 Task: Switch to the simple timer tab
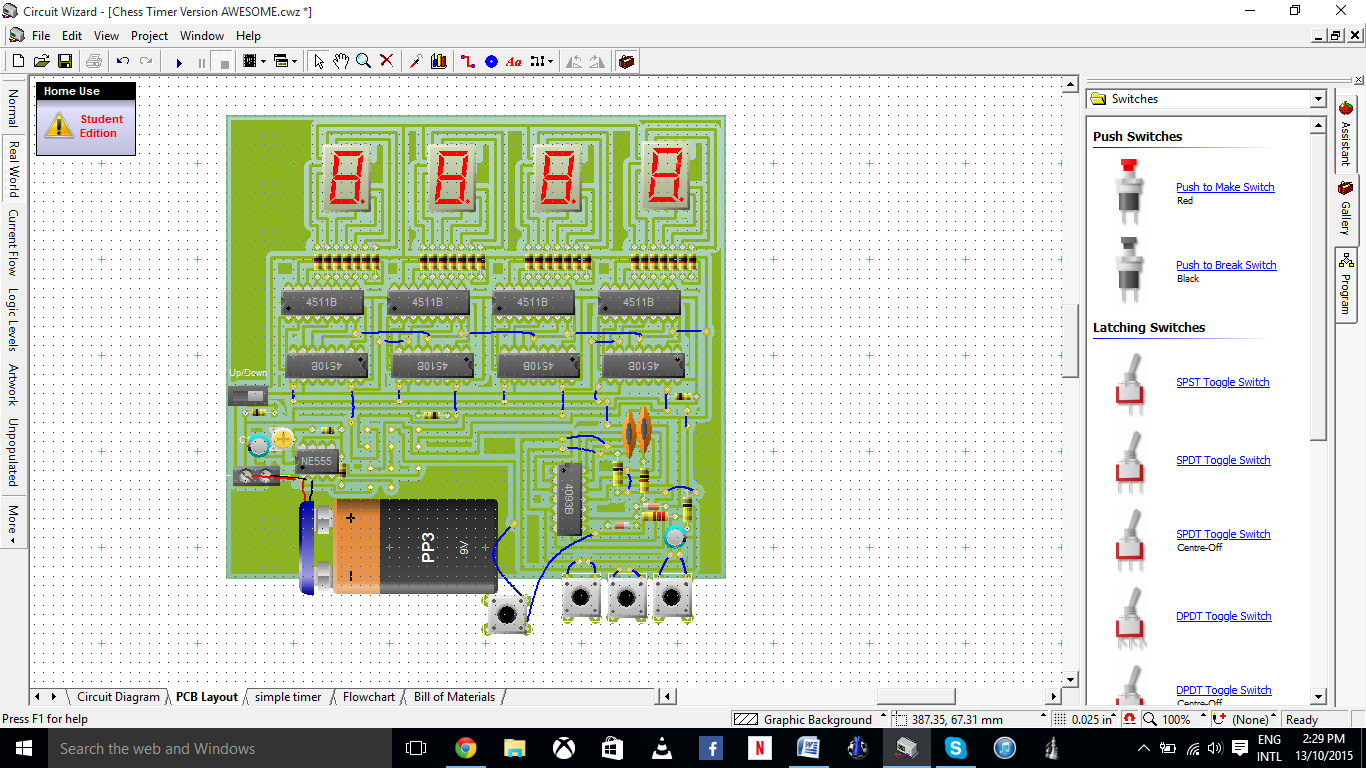click(288, 697)
